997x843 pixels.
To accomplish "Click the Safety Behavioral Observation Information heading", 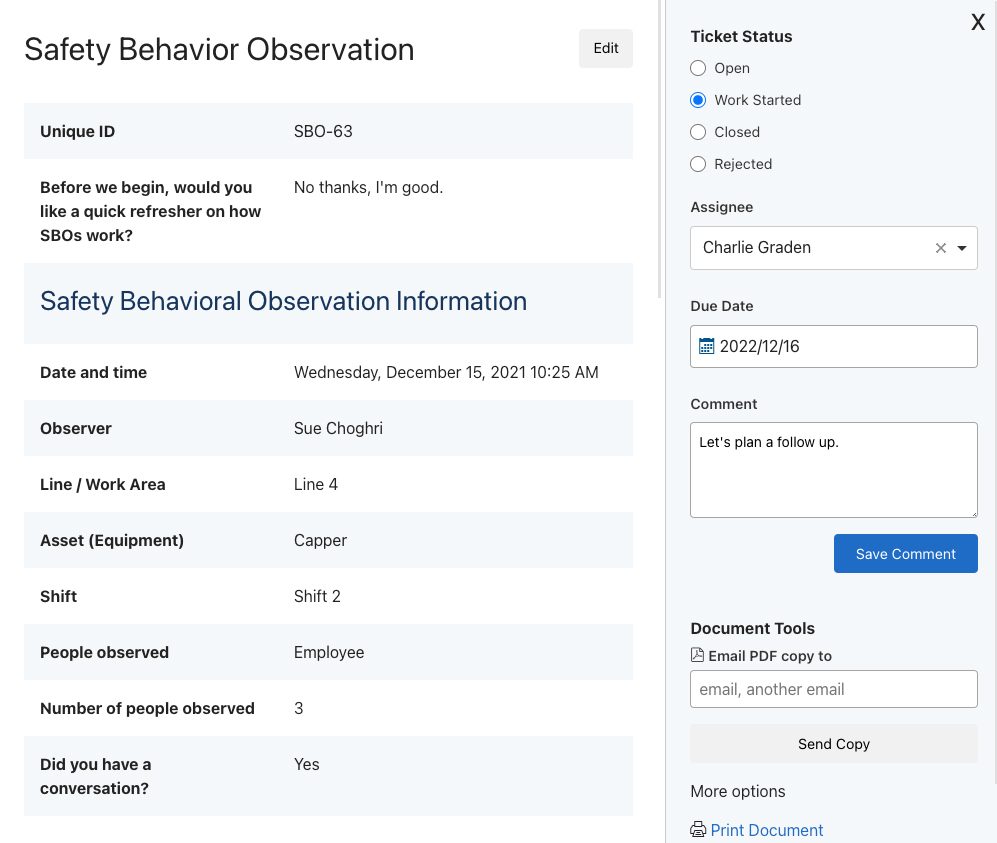I will tap(284, 301).
